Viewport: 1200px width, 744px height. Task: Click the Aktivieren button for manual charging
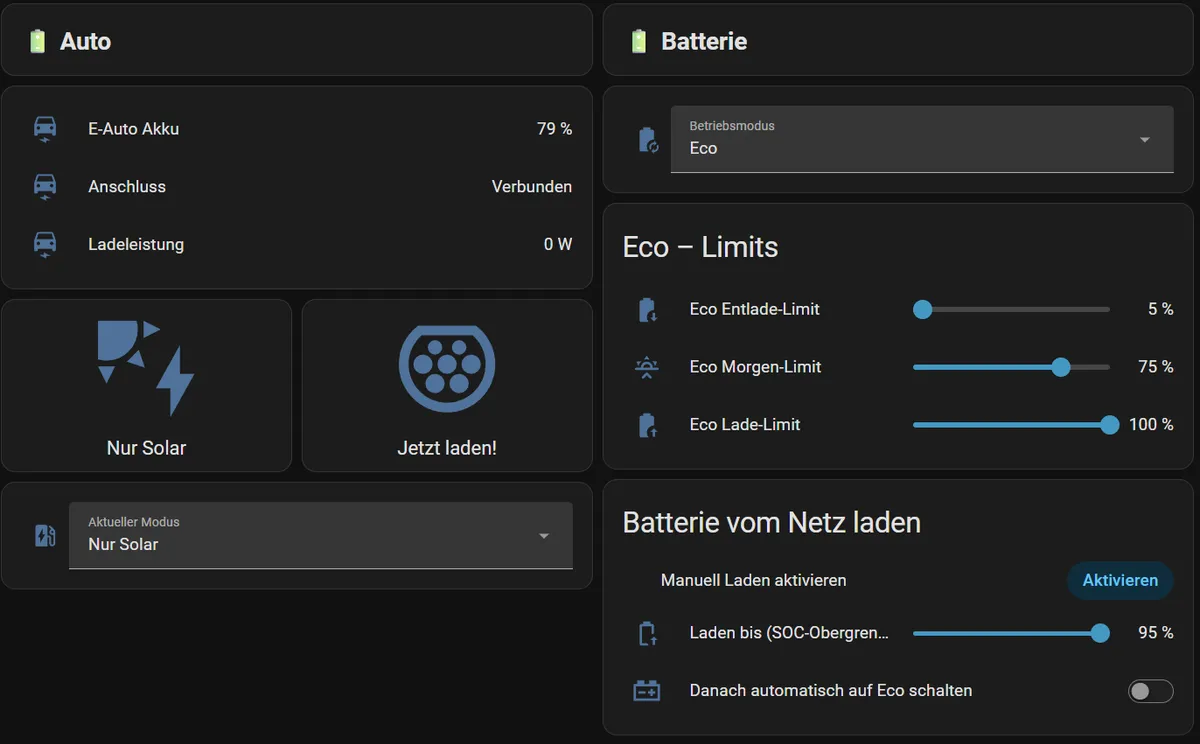pos(1120,580)
